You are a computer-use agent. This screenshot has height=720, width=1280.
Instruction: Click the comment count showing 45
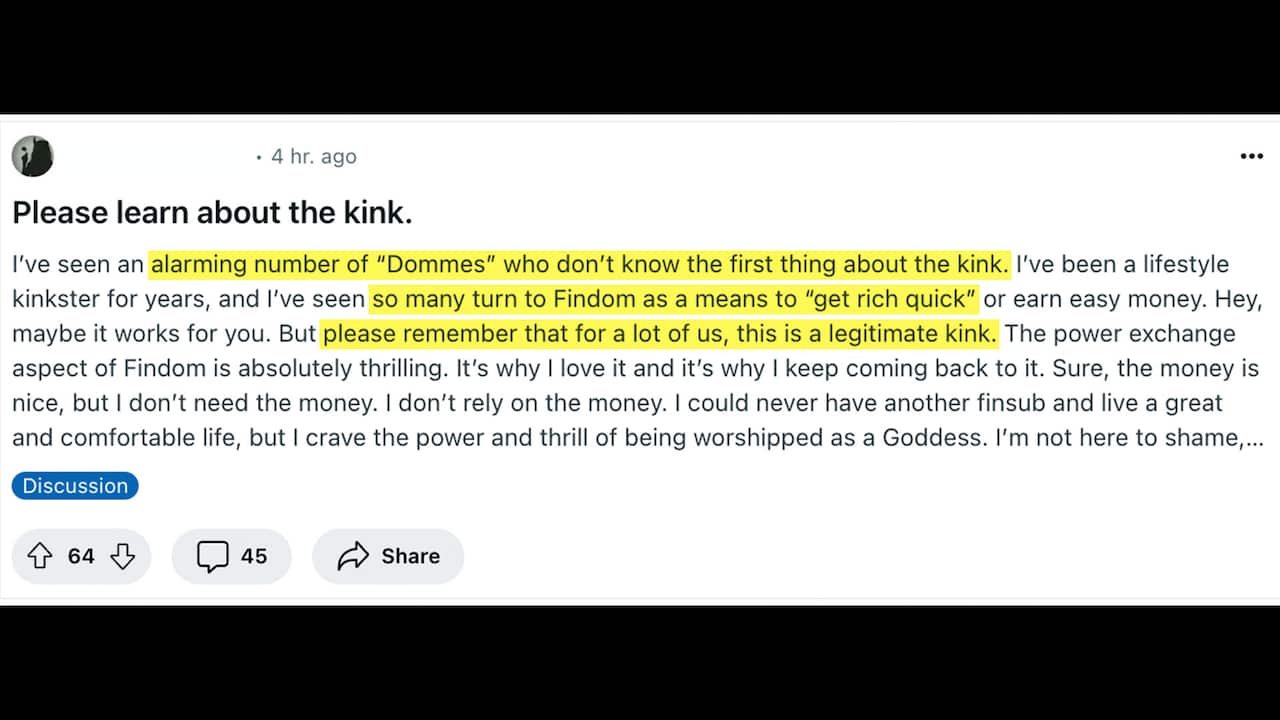254,556
